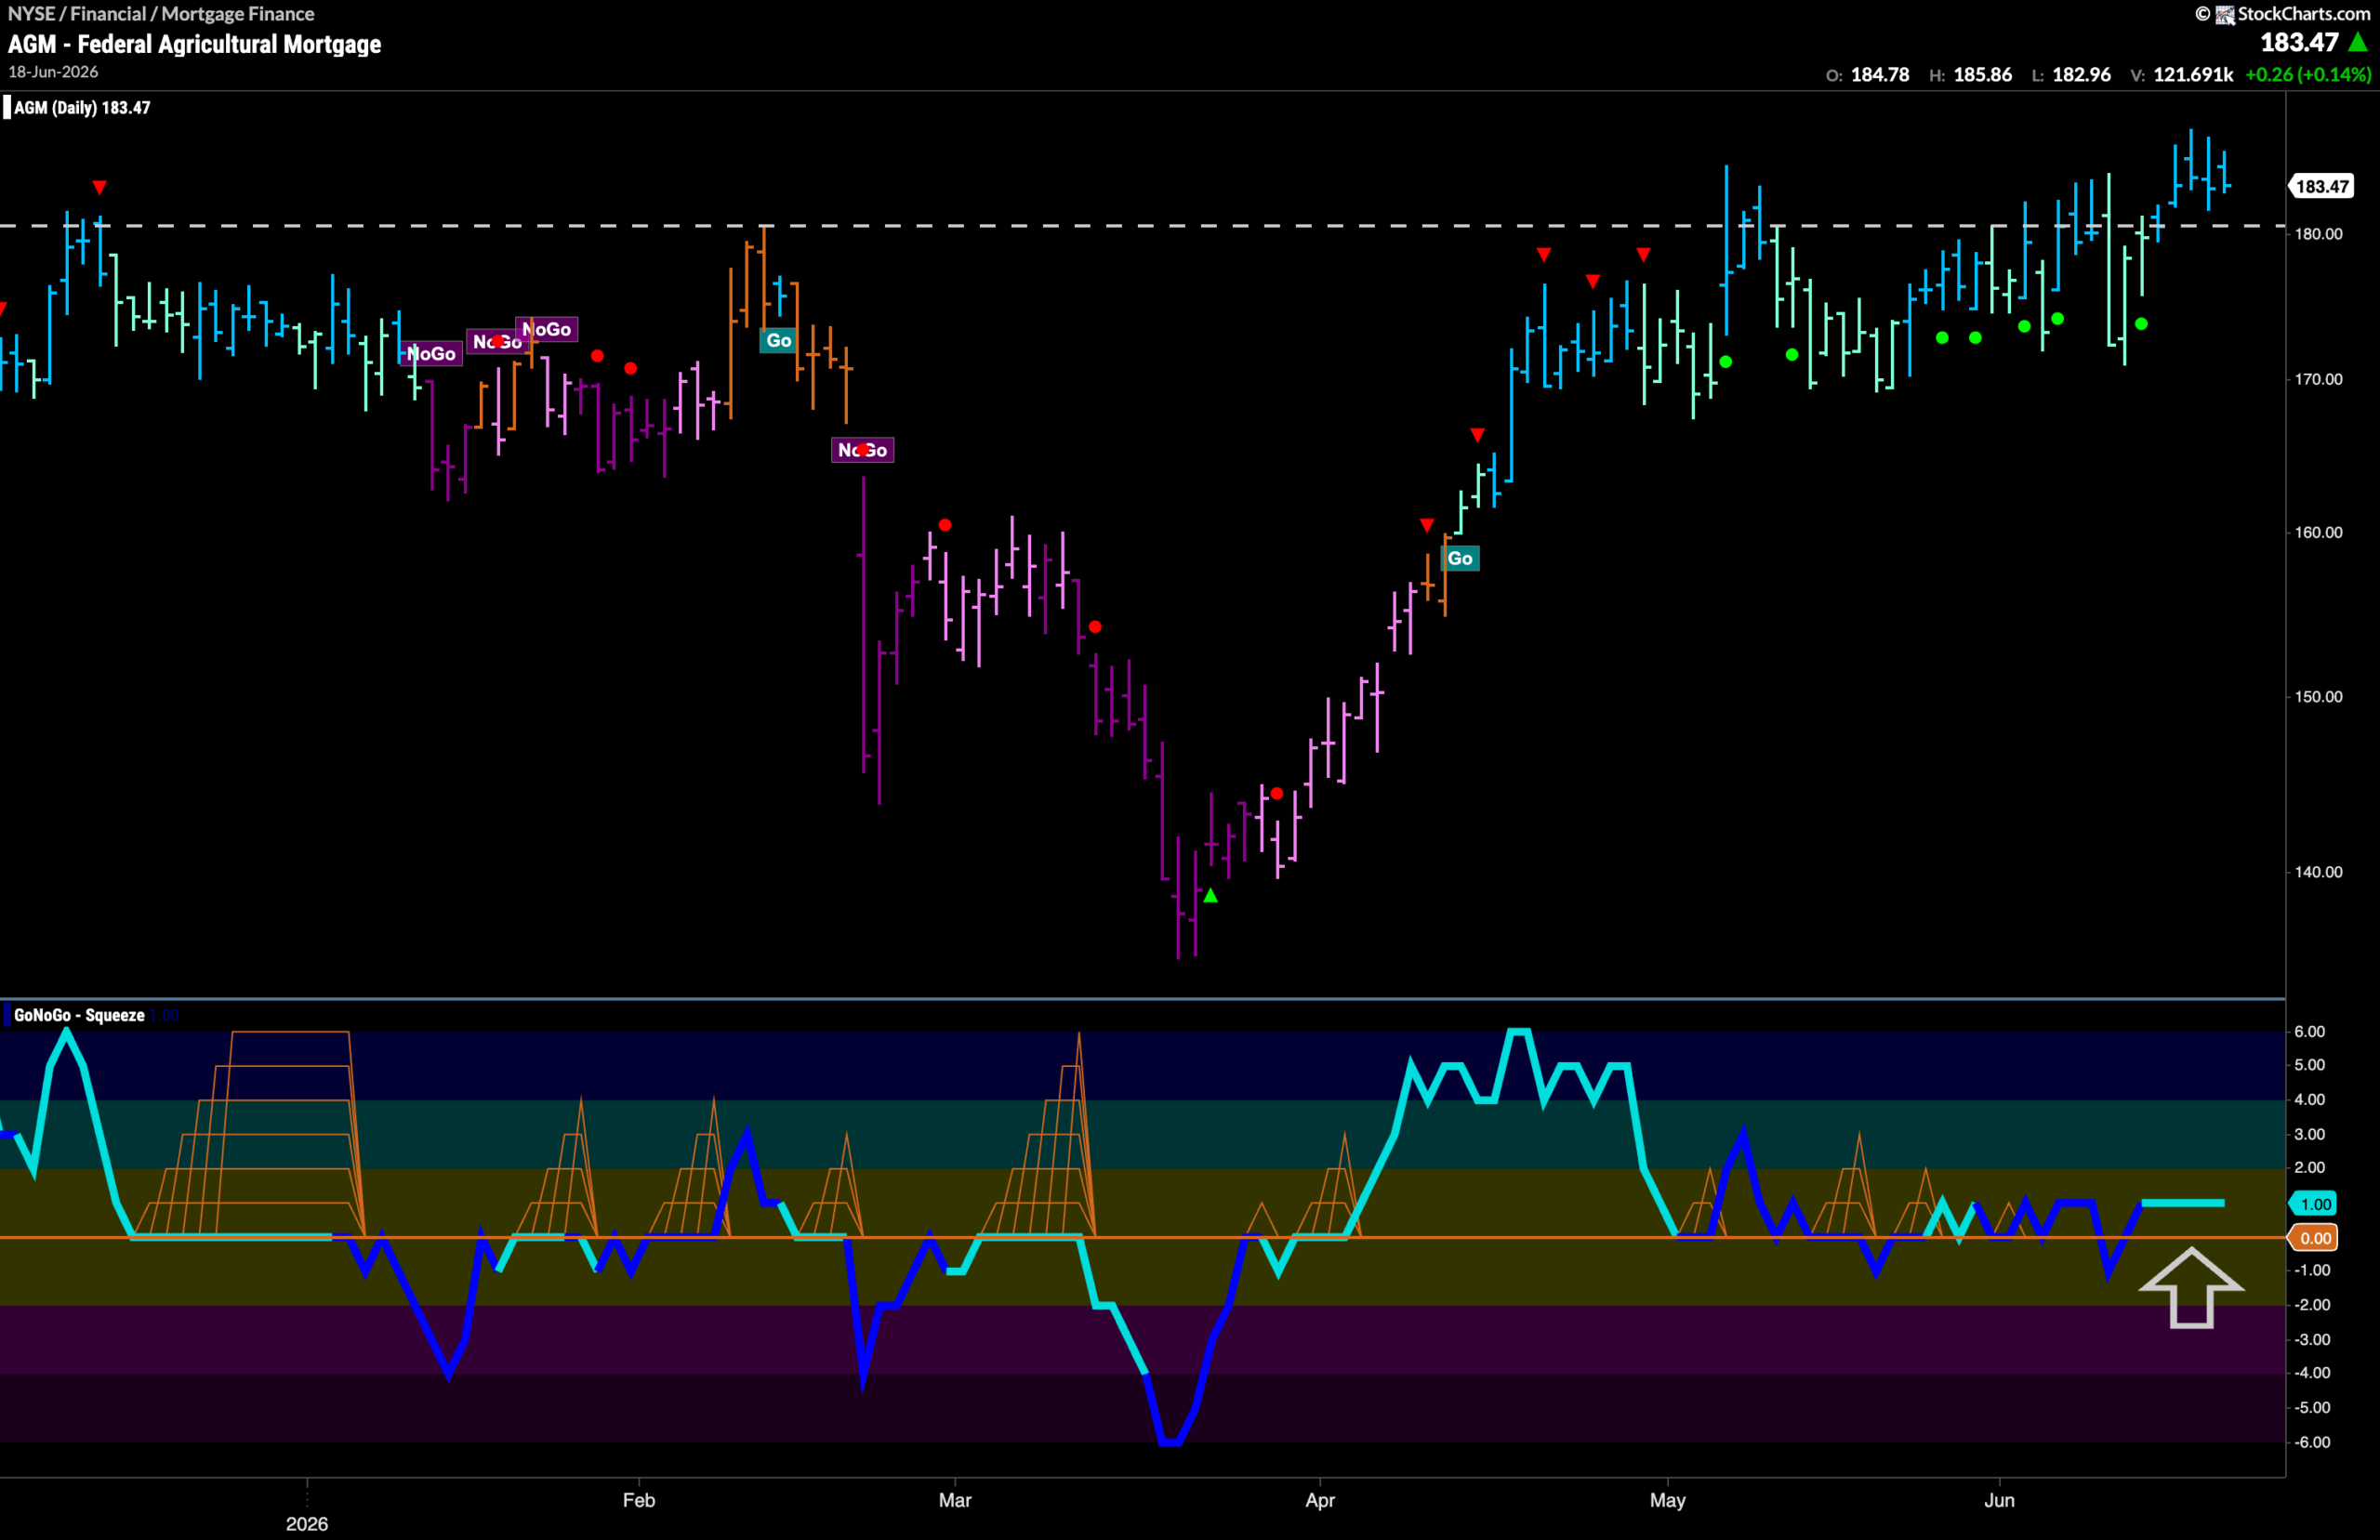Viewport: 2380px width, 1540px height.
Task: Click the +0.26 (+0.14%) change value
Action: (x=2308, y=75)
